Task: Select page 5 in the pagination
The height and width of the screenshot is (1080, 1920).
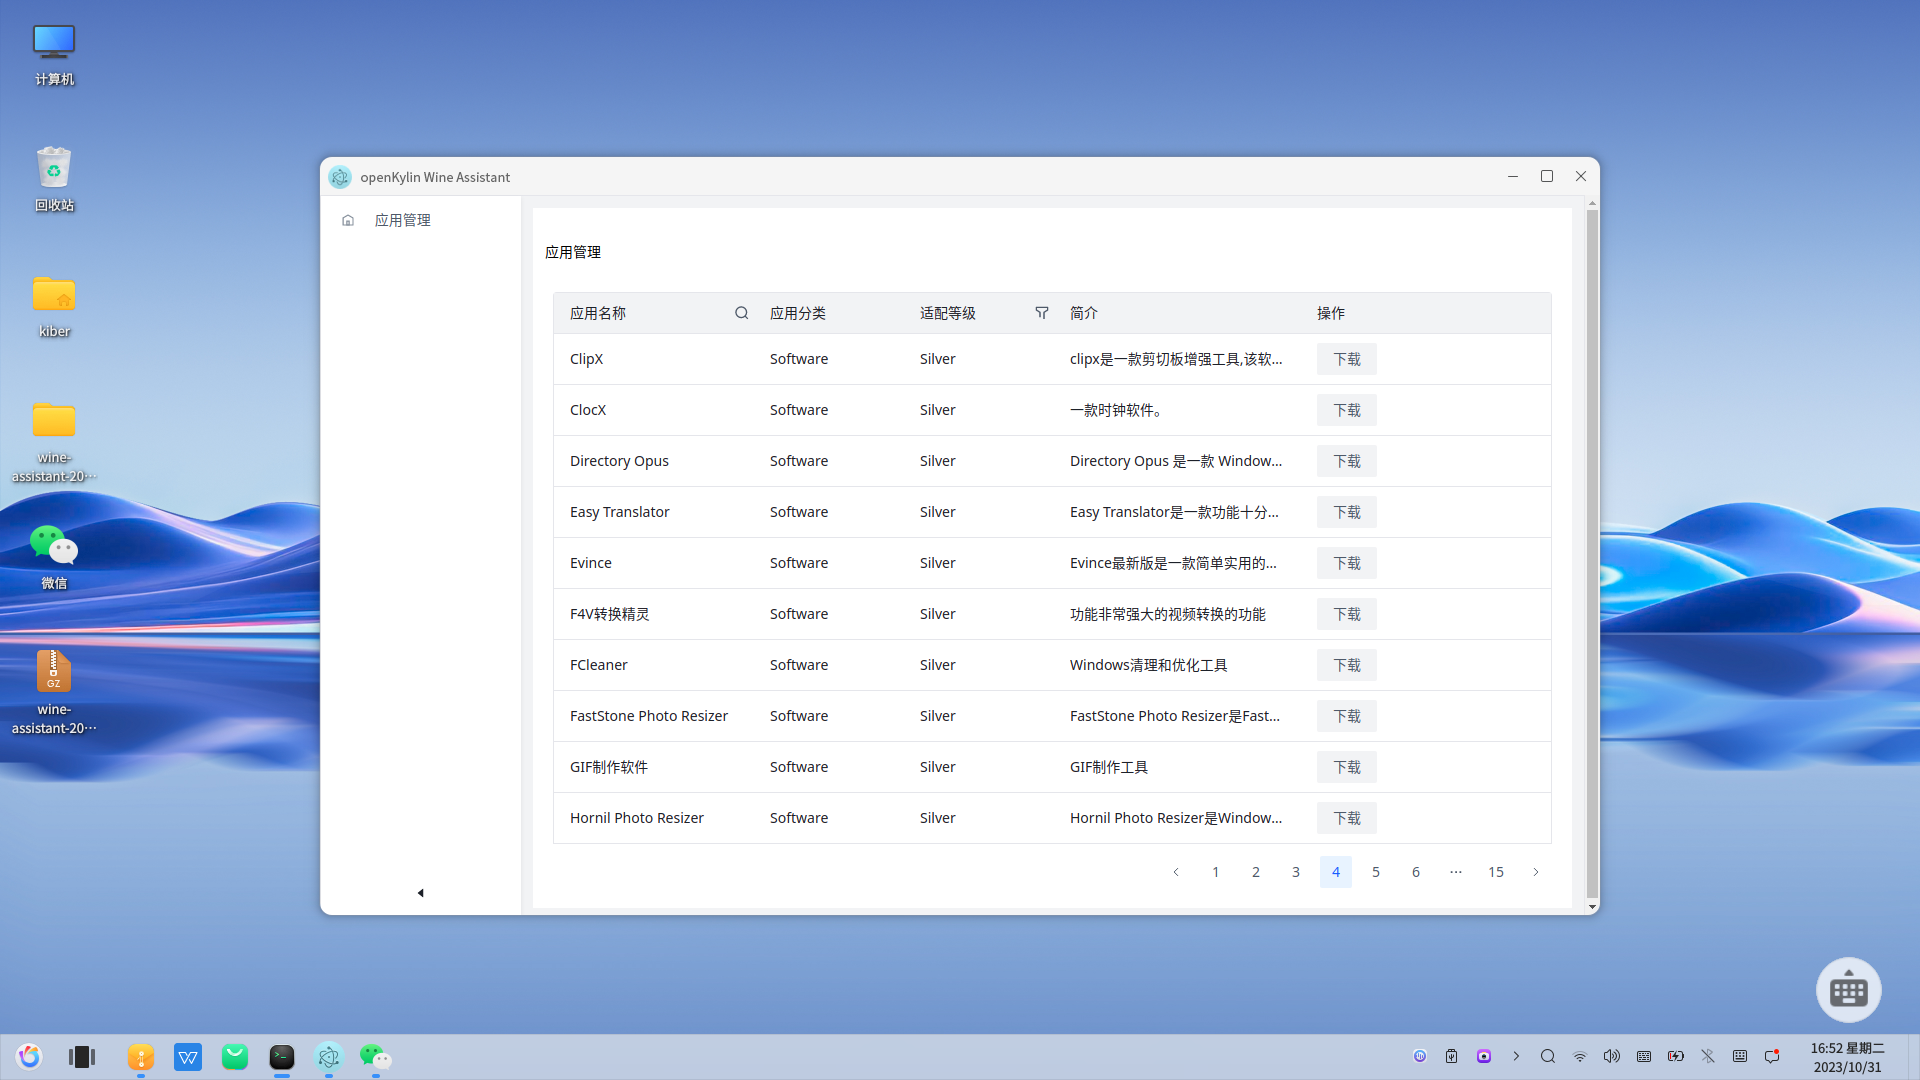Action: pos(1376,872)
